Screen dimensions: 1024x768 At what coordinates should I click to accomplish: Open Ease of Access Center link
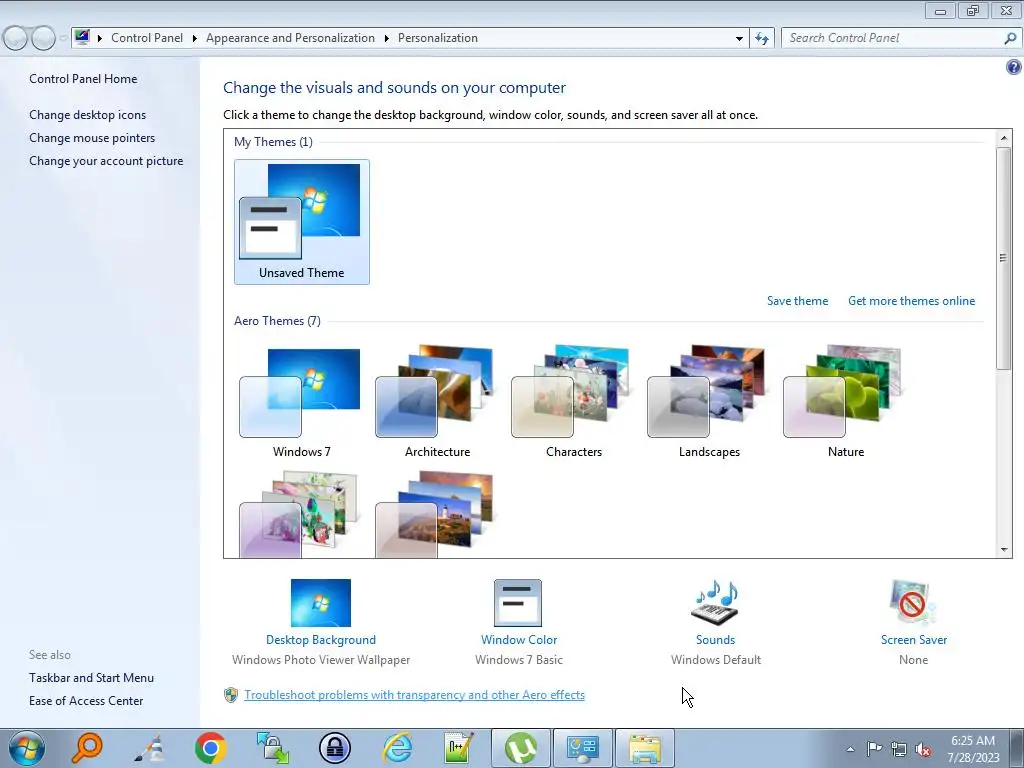(86, 701)
